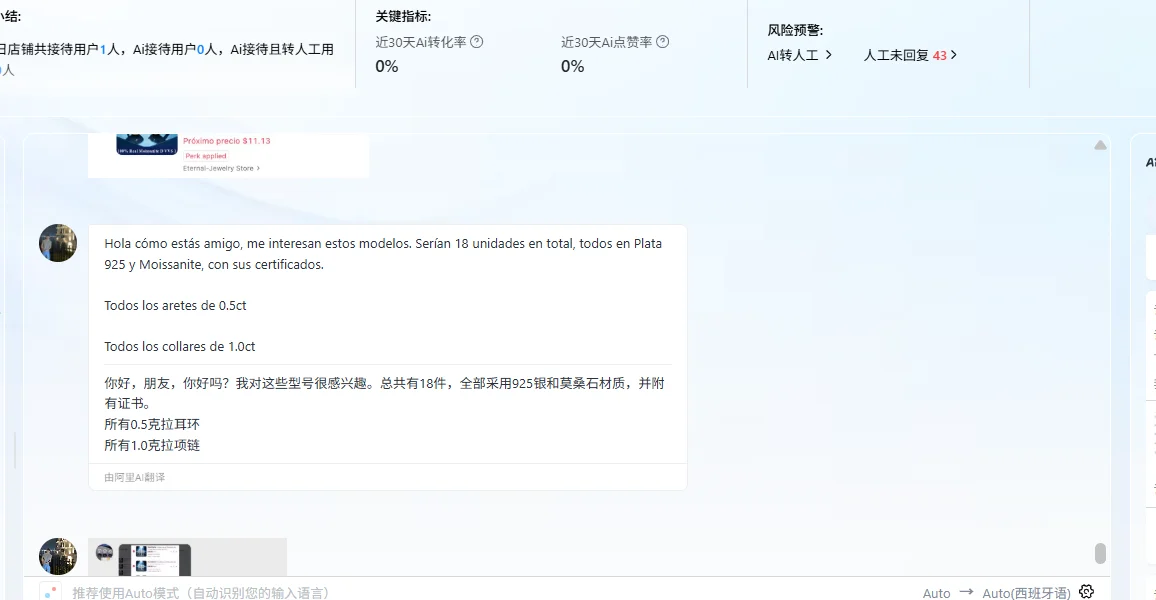Click the Auto source language label
This screenshot has width=1156, height=600.
(936, 593)
